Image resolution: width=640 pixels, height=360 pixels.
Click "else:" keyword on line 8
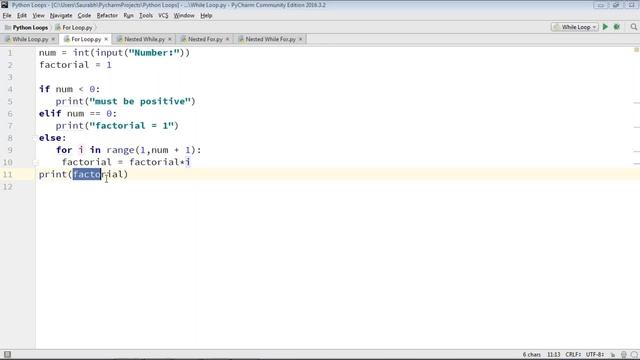(52, 138)
